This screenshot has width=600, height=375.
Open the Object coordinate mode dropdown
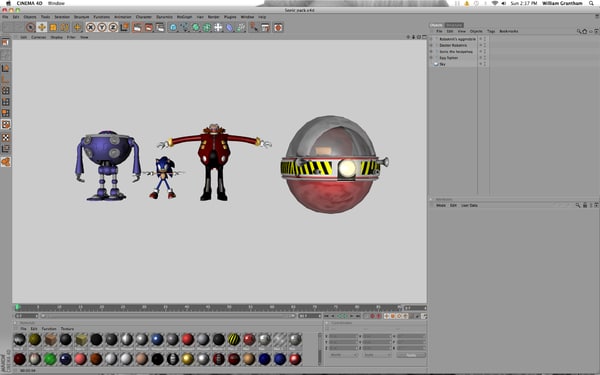[x=343, y=355]
